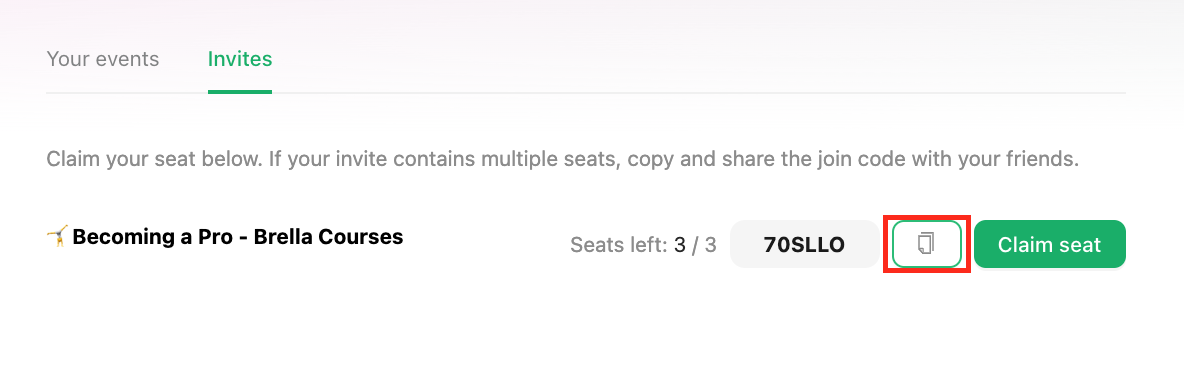Click the gray box showing code 70SLLO

point(804,244)
